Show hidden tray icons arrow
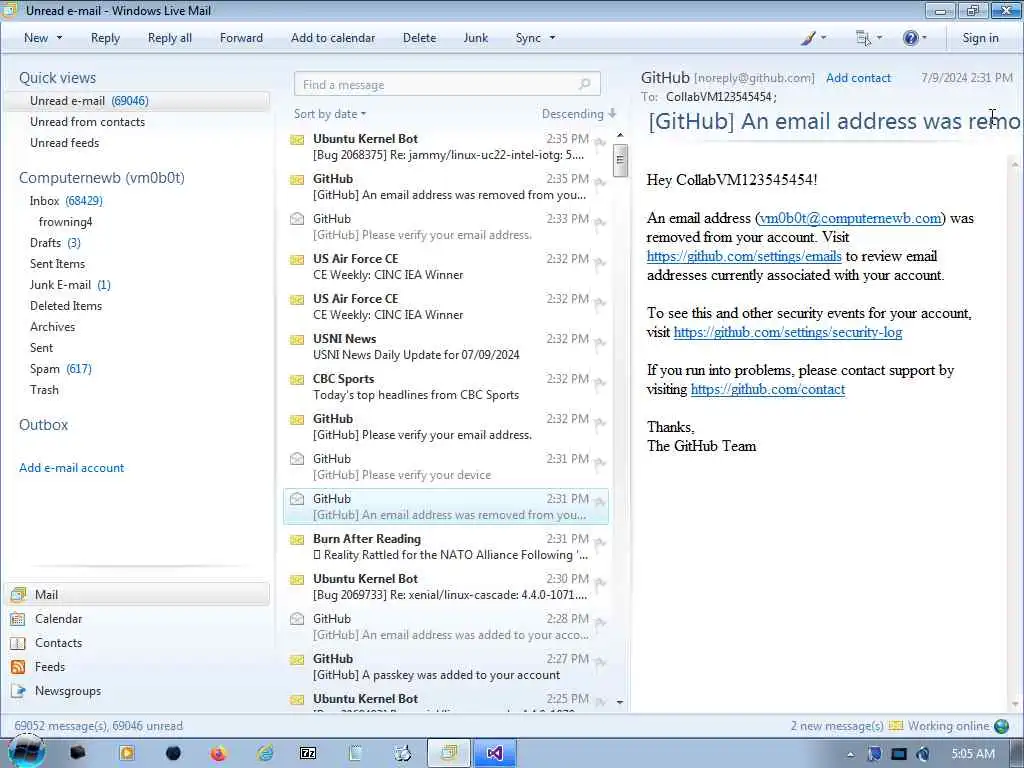 pyautogui.click(x=850, y=754)
